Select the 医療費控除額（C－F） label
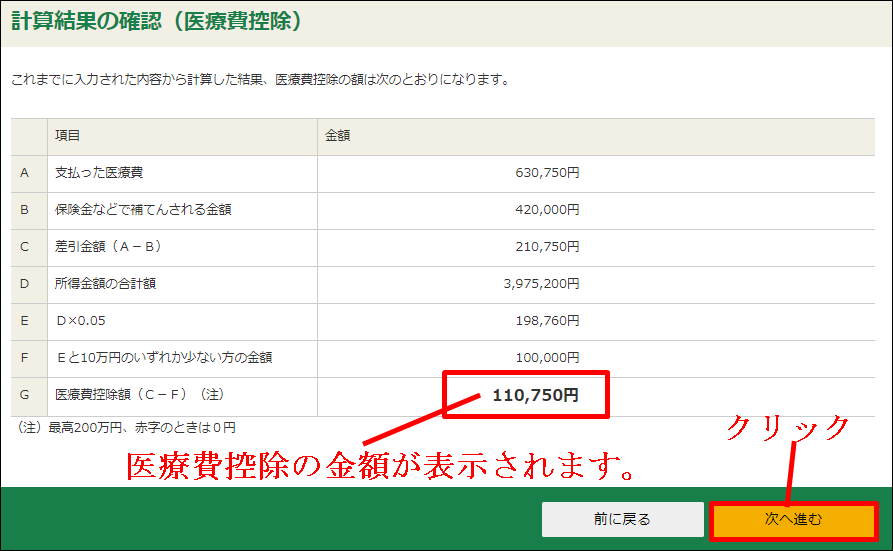Viewport: 893px width, 551px height. pyautogui.click(x=140, y=394)
